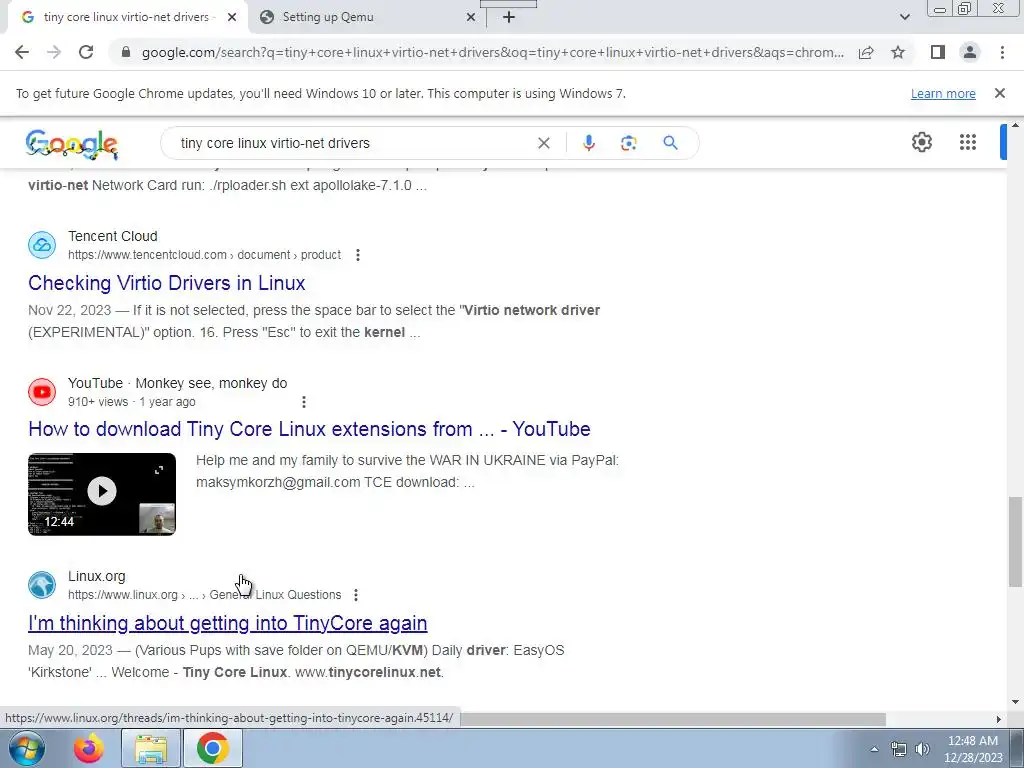The width and height of the screenshot is (1024, 768).
Task: Dismiss the Chrome update info bar
Action: [999, 93]
